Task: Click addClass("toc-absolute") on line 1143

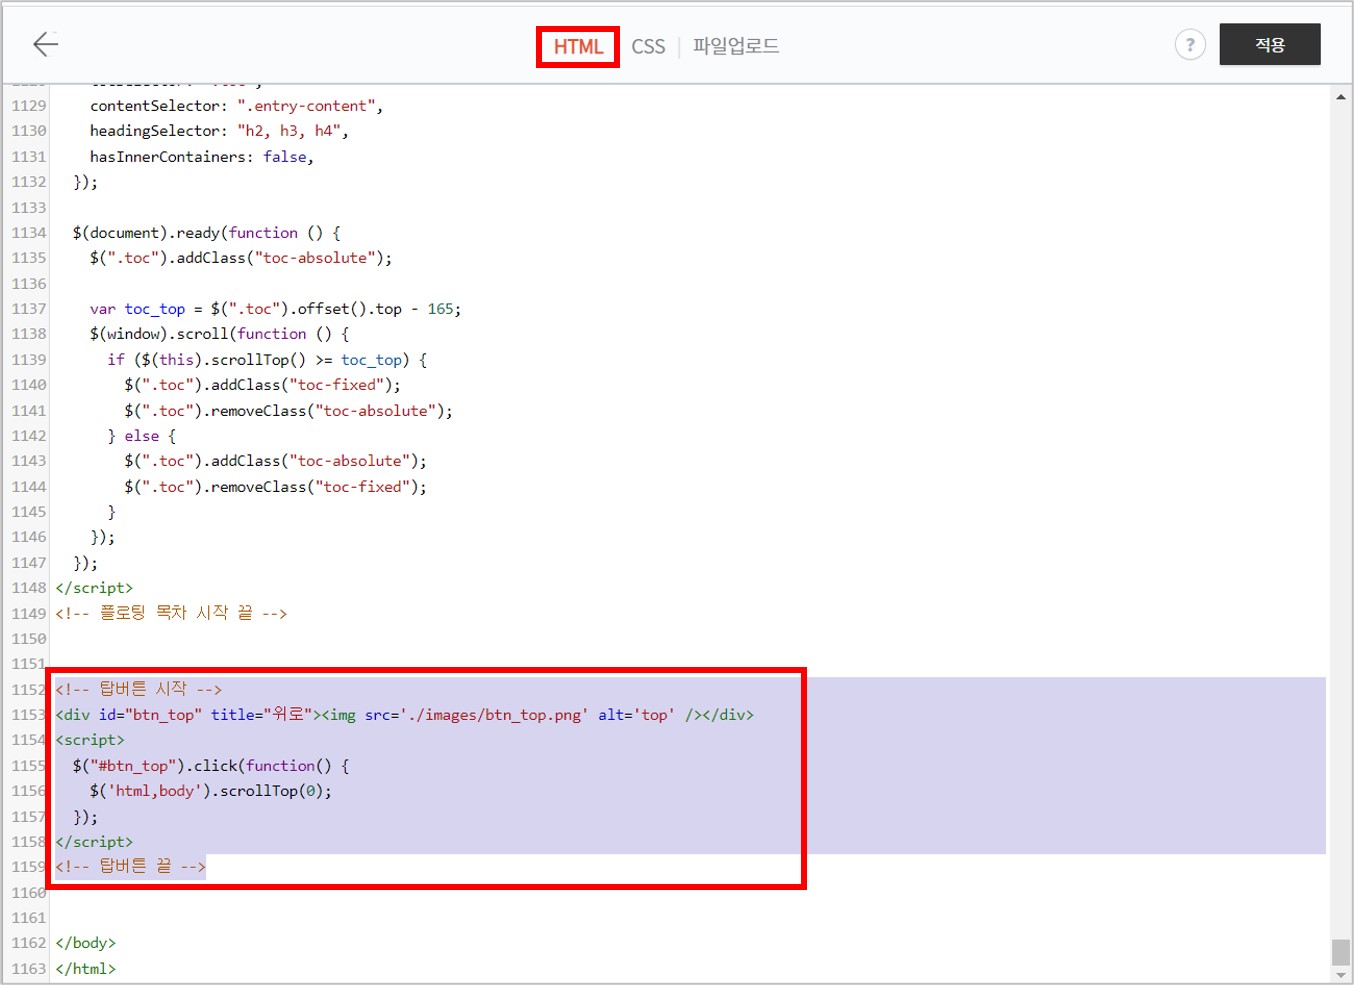Action: click(275, 461)
